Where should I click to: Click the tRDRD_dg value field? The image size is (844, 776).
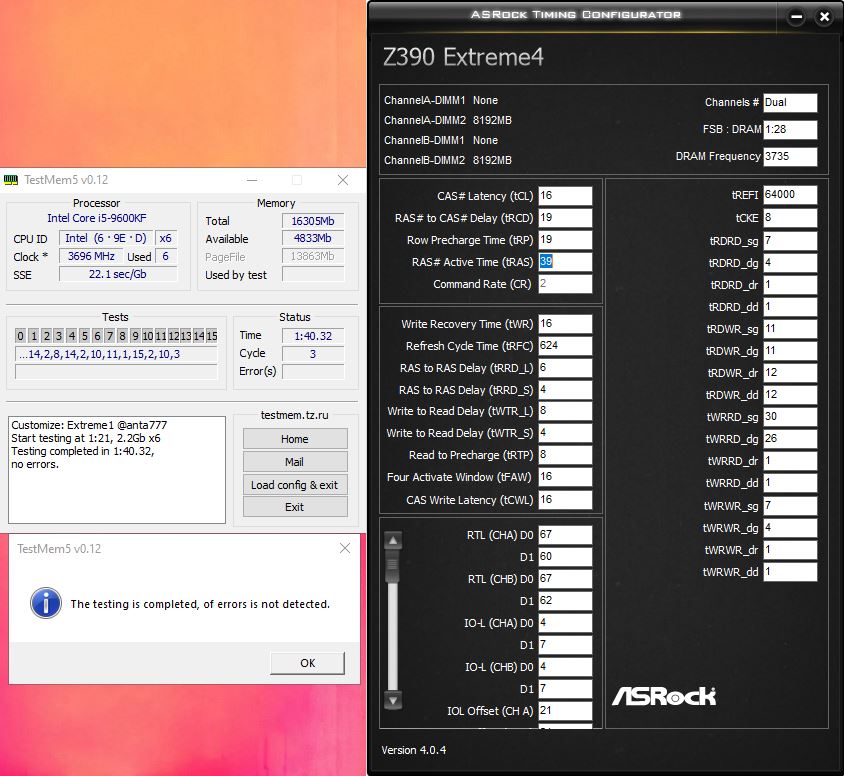pos(790,263)
